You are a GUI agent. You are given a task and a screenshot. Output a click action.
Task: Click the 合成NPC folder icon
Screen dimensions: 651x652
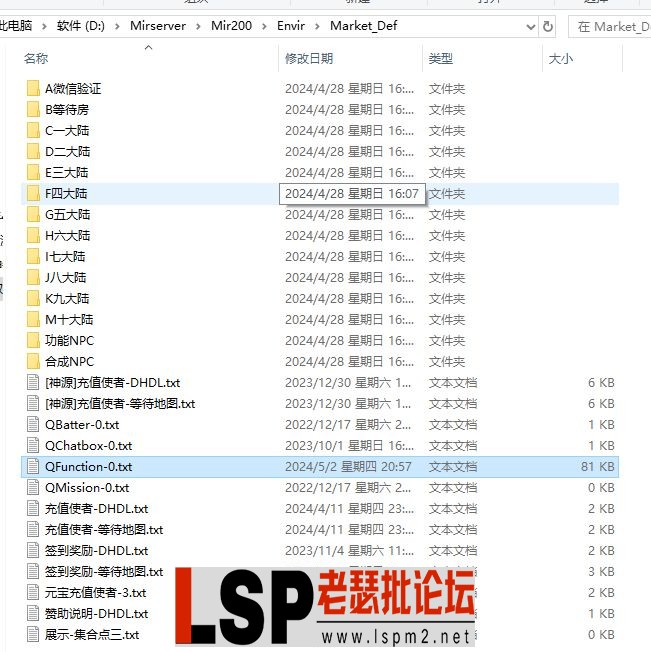point(33,362)
